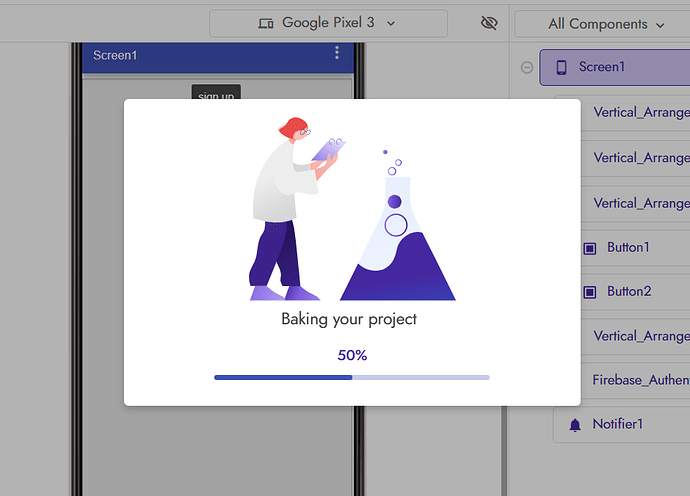Image resolution: width=690 pixels, height=496 pixels.
Task: Open the Google Pixel 3 device dropdown
Action: 328,23
